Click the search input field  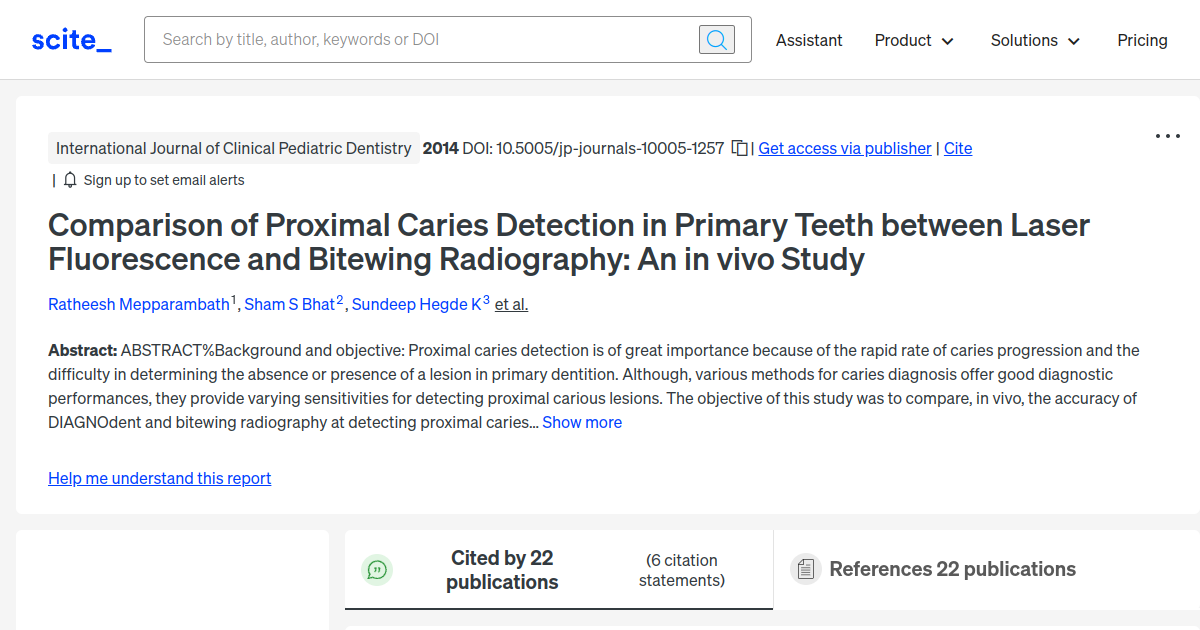pos(420,39)
